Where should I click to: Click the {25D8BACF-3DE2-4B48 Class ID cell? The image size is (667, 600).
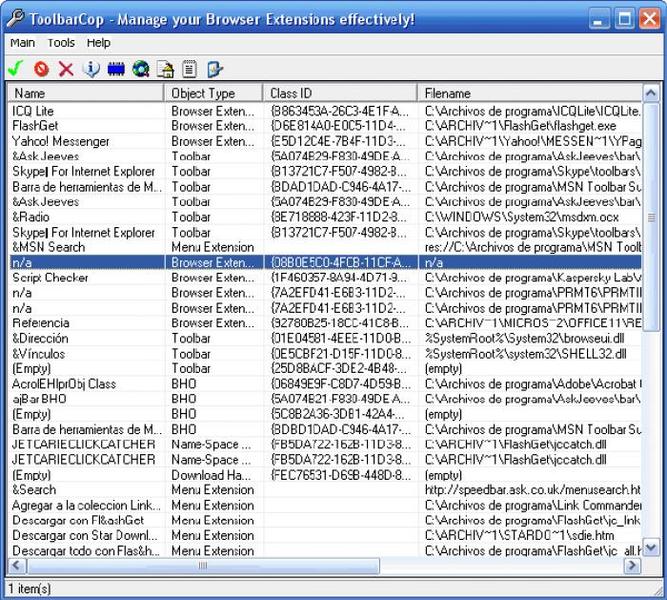(338, 369)
